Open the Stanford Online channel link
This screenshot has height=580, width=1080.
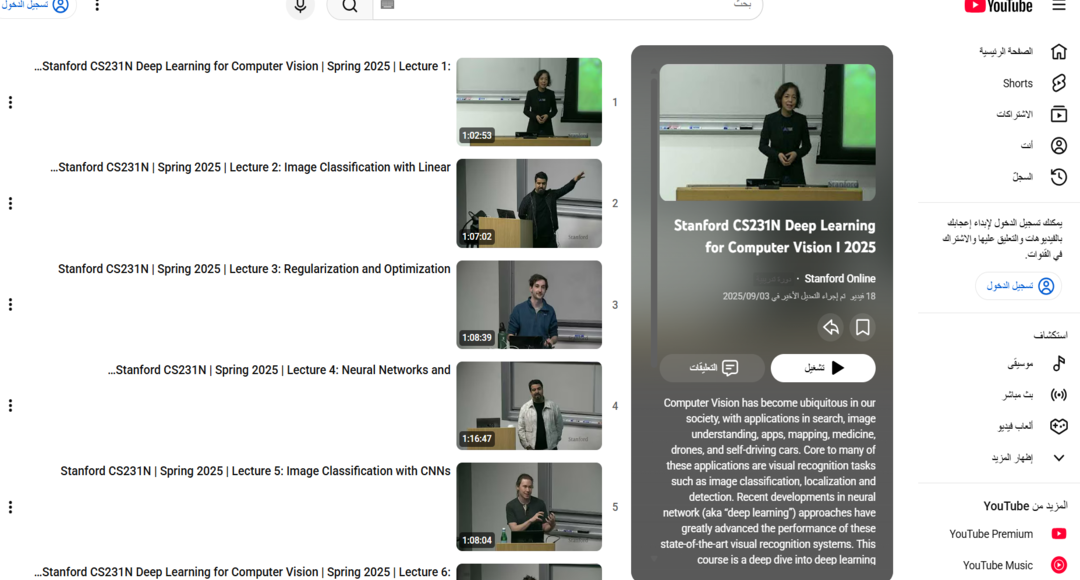coord(839,279)
